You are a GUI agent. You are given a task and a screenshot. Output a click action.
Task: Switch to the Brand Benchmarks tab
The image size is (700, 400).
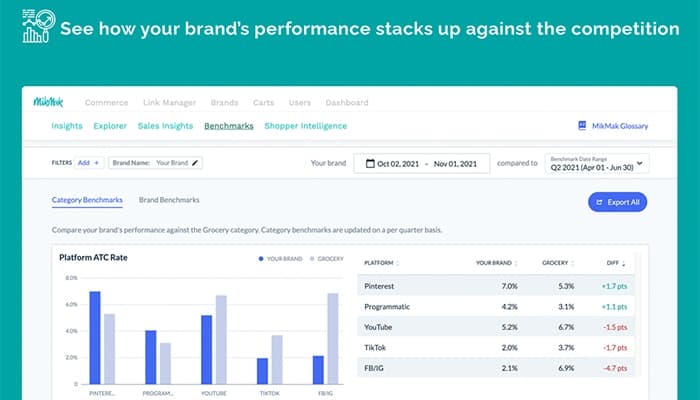(169, 200)
